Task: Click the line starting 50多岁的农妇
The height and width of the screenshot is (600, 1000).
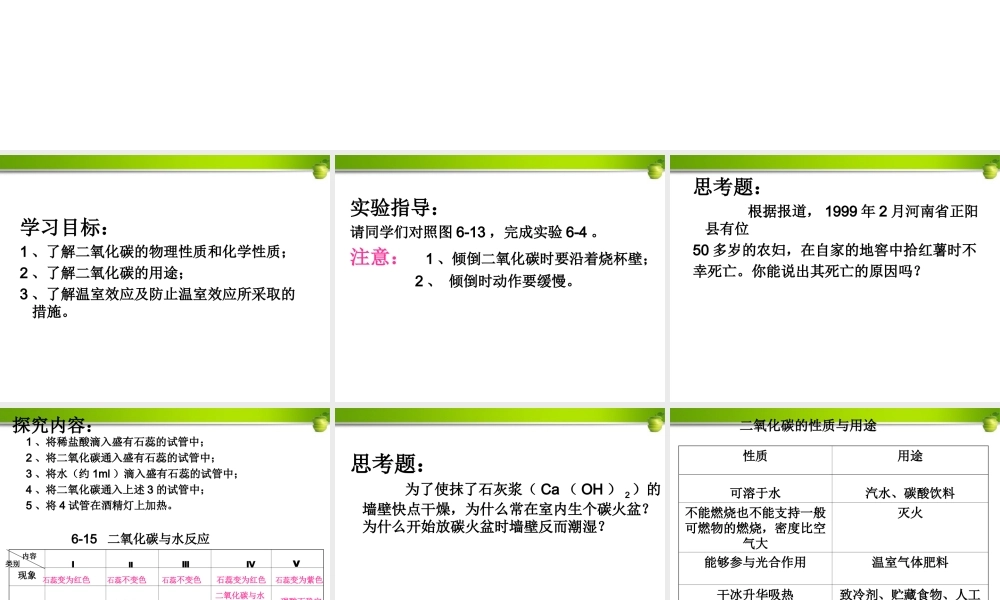Action: (x=835, y=250)
